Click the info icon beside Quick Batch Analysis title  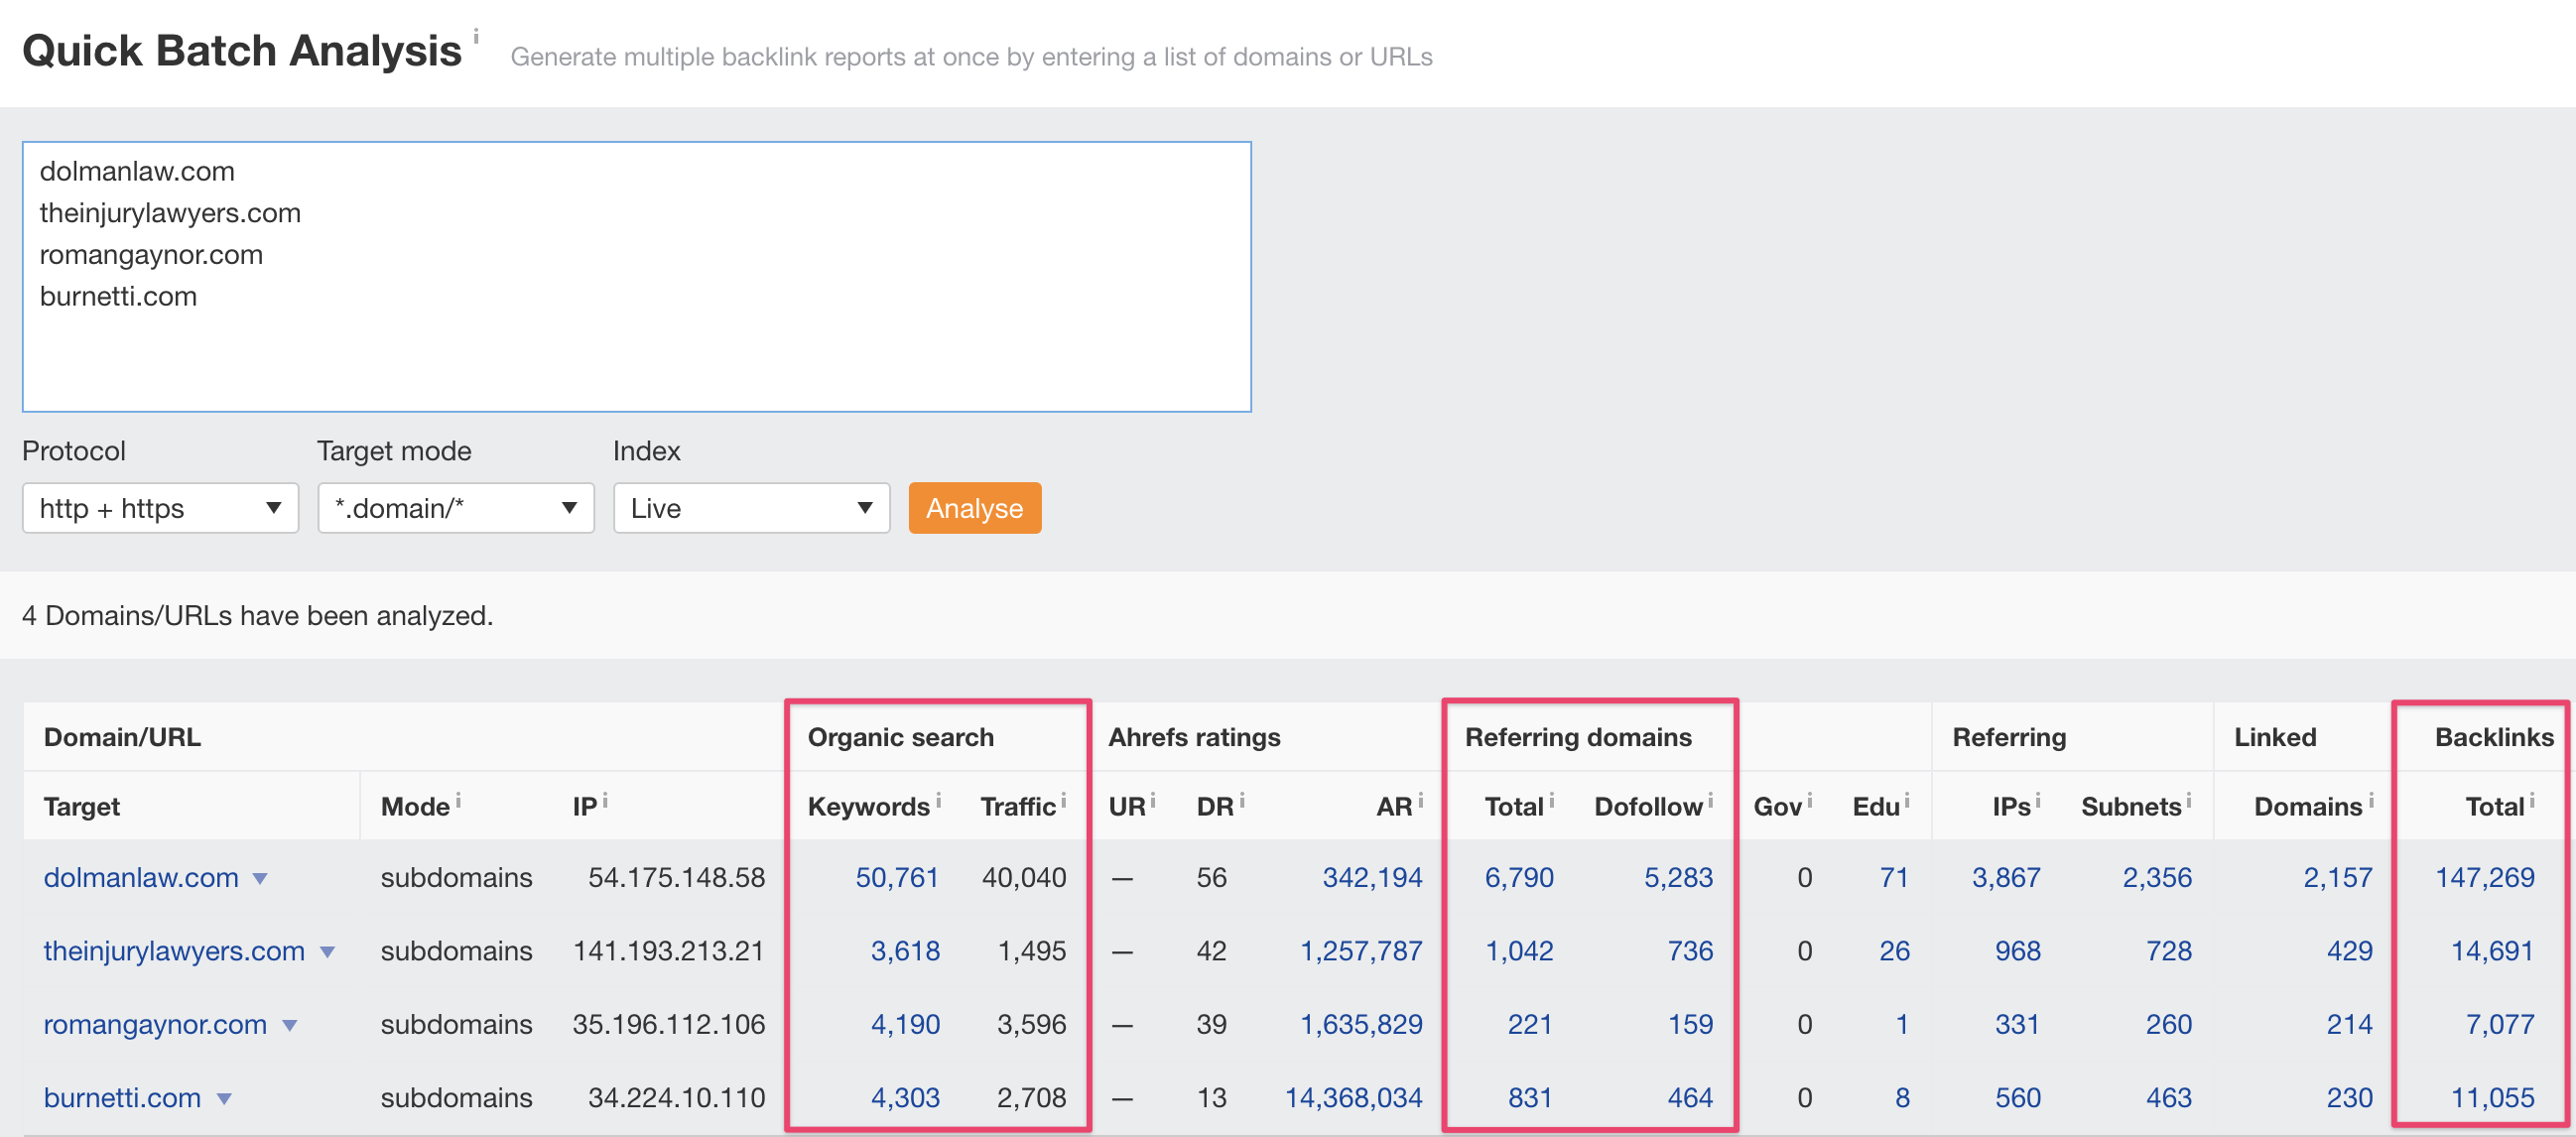tap(476, 37)
